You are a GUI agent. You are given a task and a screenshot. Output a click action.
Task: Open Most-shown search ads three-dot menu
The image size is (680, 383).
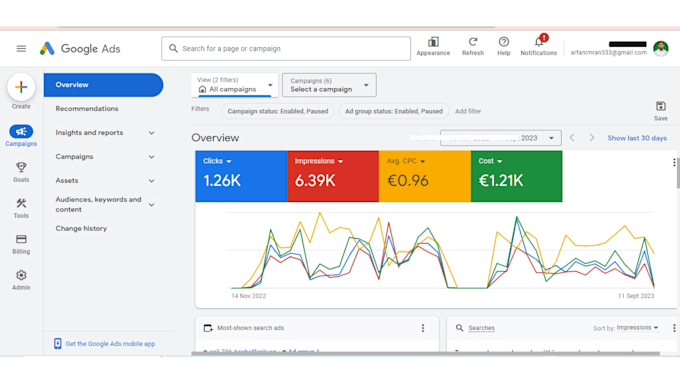tap(423, 328)
